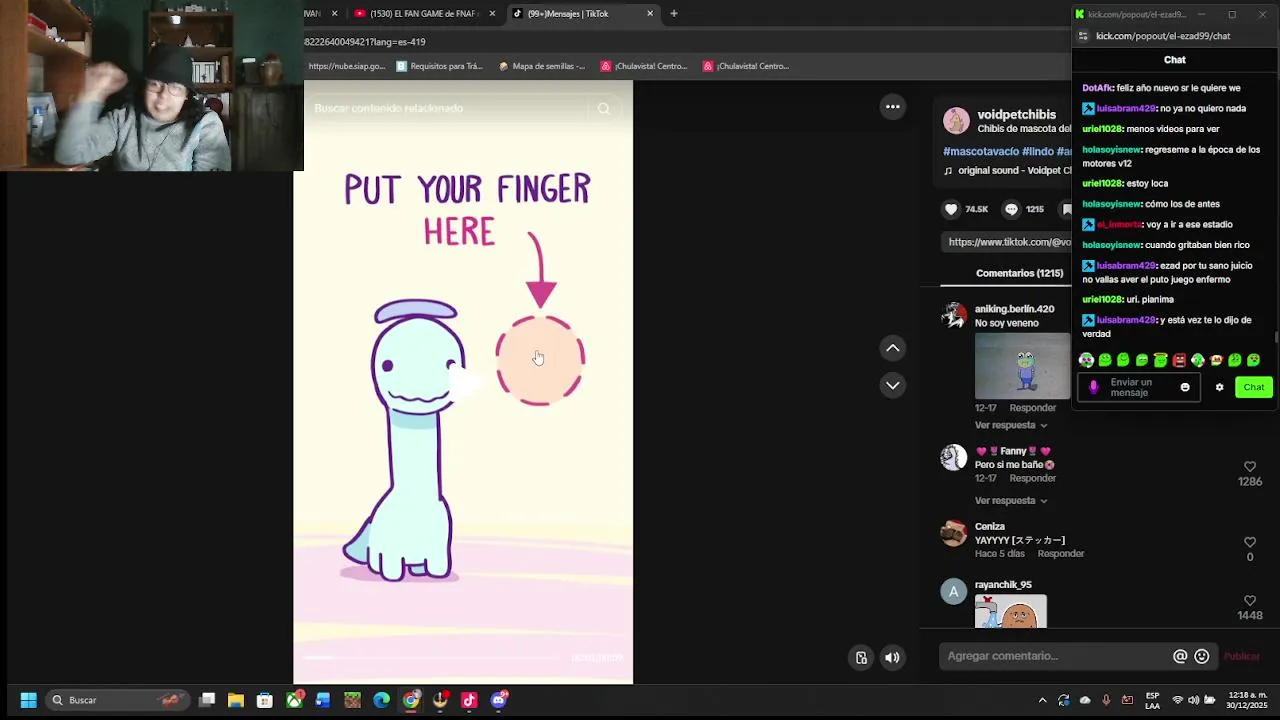Open TikTok app from the taskbar

tap(469, 700)
